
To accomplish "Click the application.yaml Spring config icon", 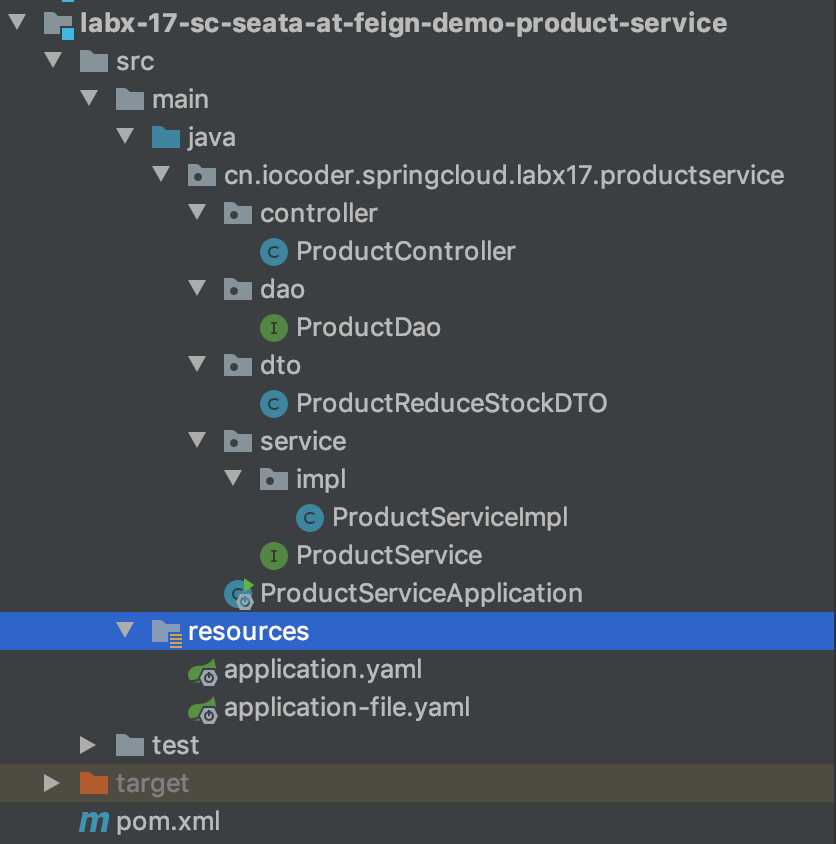I will (x=203, y=671).
